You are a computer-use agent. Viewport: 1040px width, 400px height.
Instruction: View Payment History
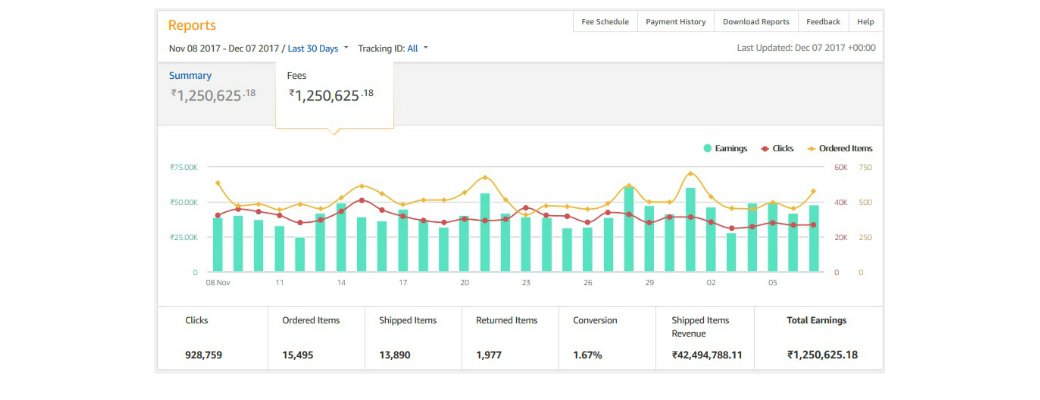point(675,21)
